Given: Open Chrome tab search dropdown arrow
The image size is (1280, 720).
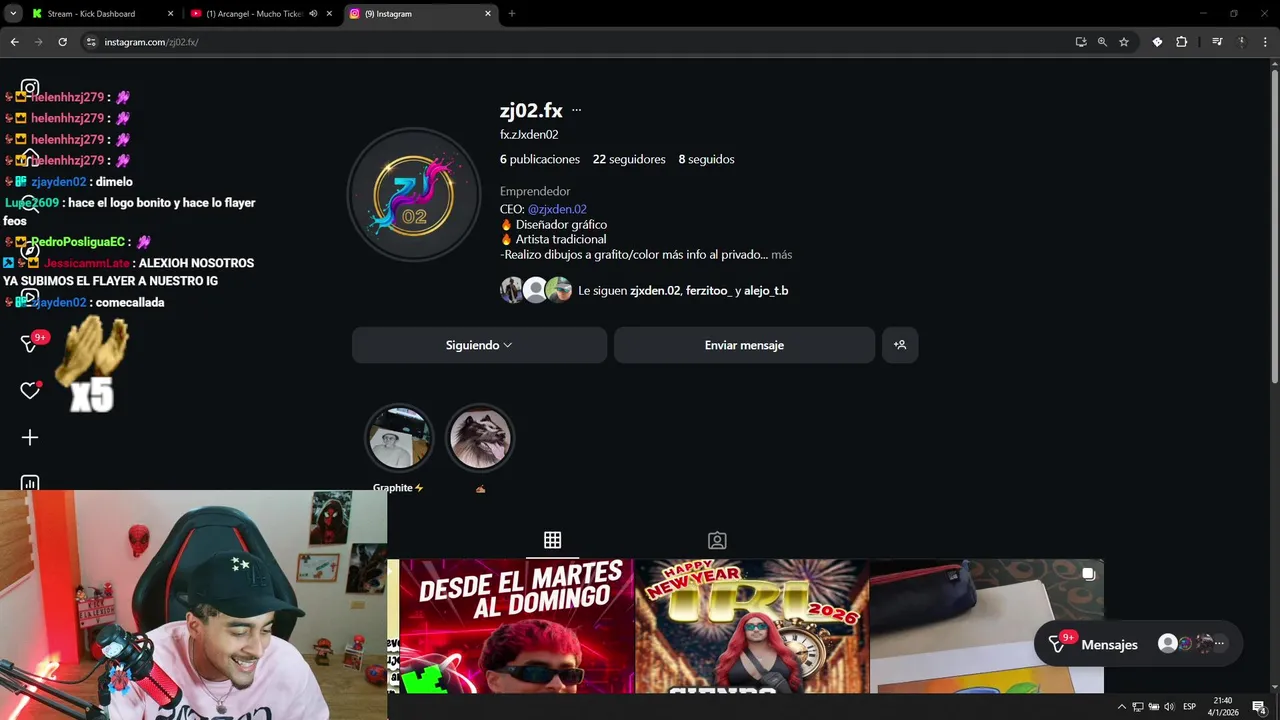Looking at the screenshot, I should pyautogui.click(x=13, y=14).
